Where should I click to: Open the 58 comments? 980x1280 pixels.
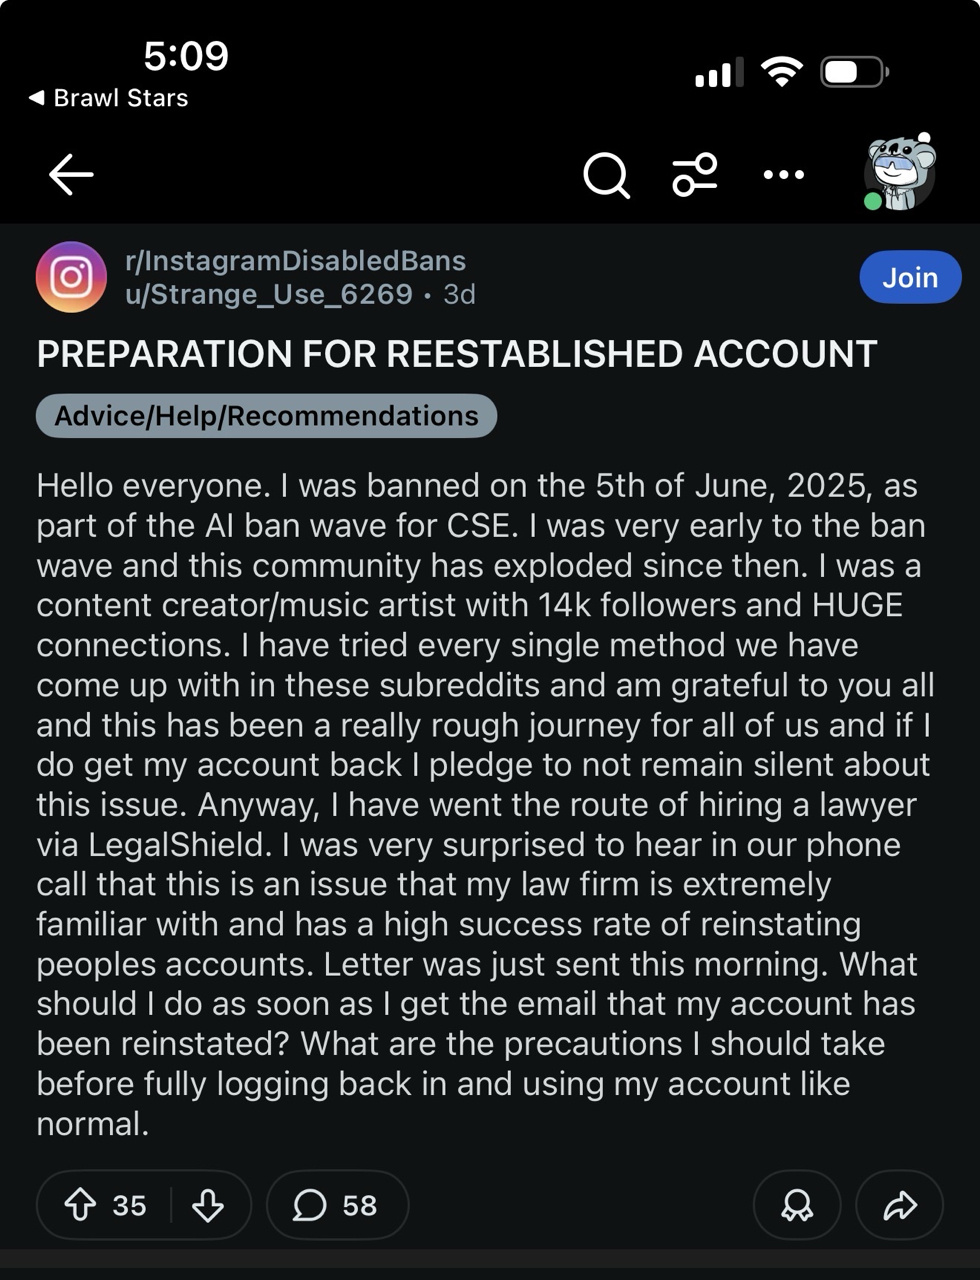pos(337,1205)
